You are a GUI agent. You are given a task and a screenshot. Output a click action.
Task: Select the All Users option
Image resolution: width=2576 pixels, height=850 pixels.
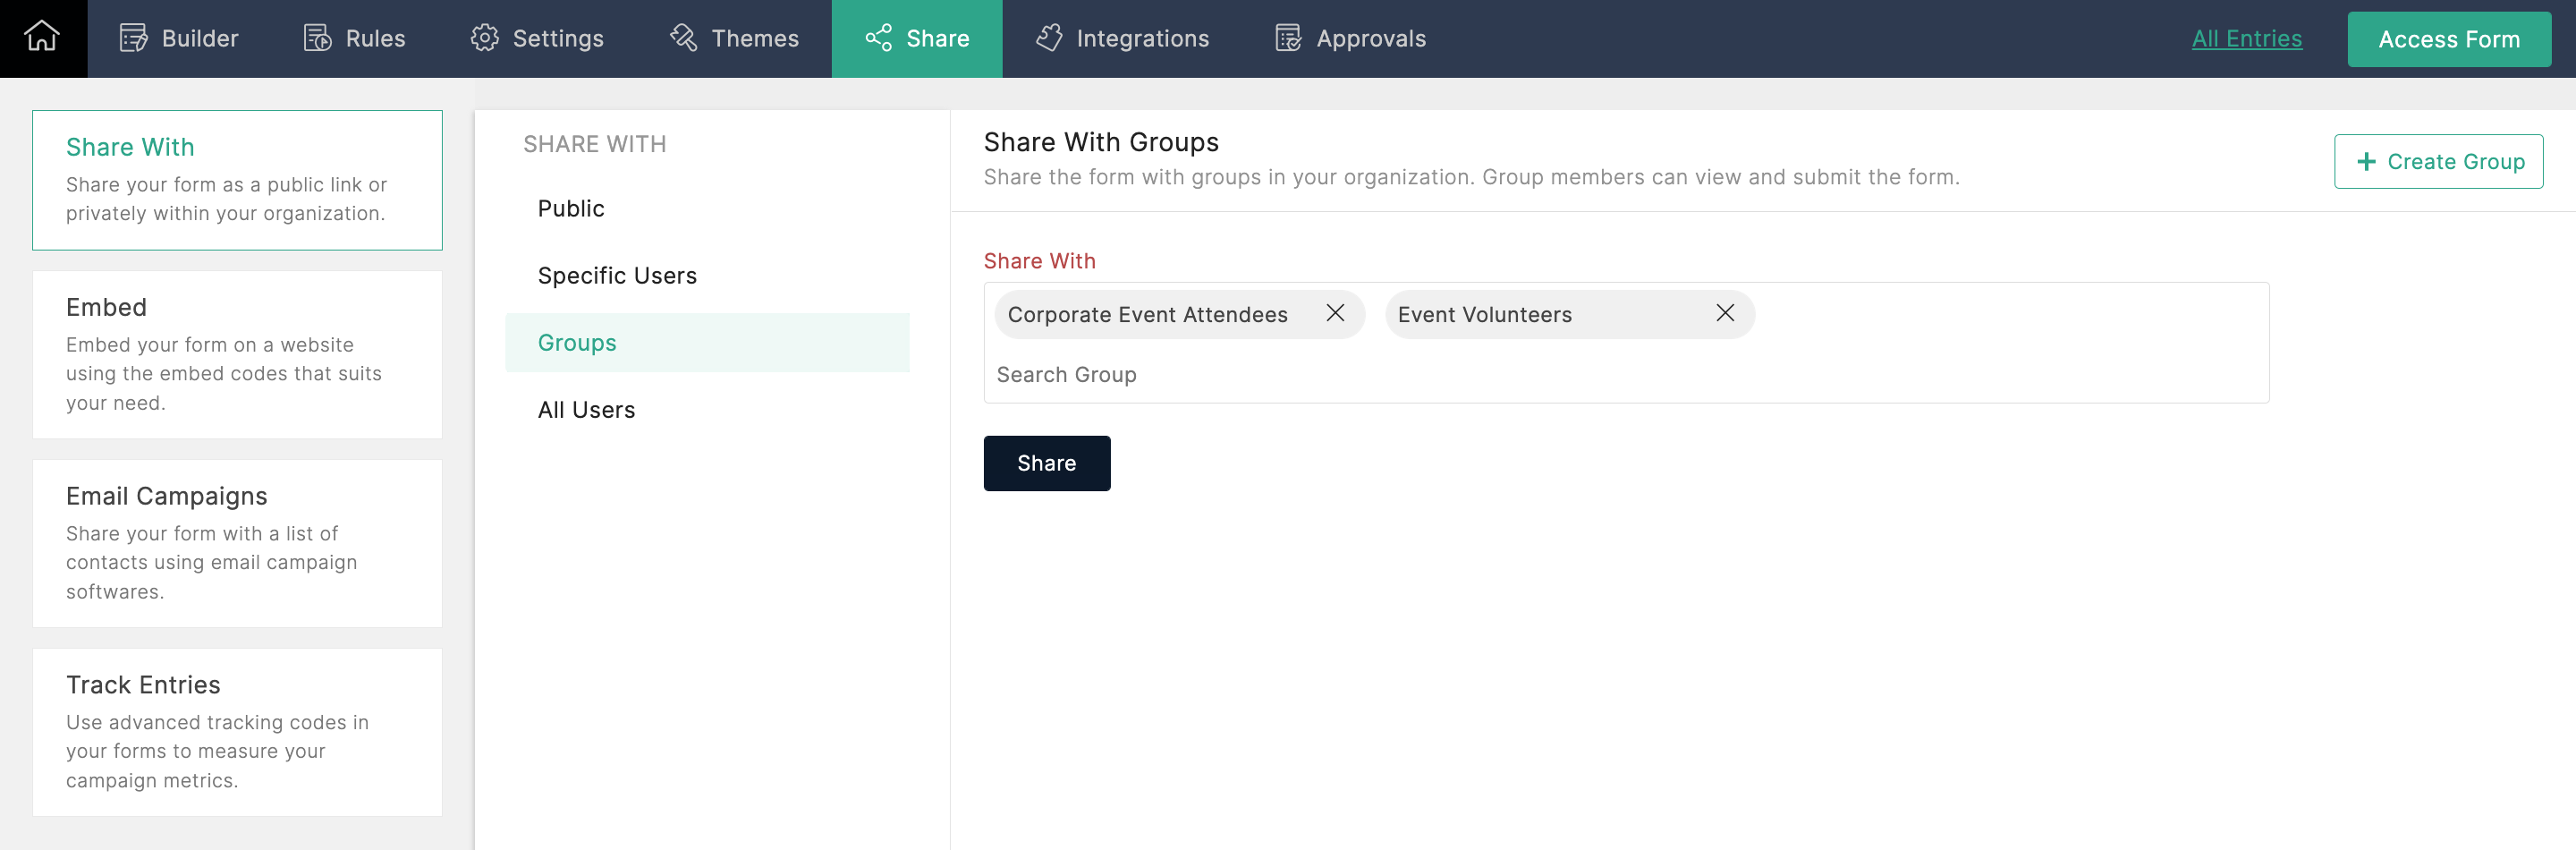click(x=707, y=409)
